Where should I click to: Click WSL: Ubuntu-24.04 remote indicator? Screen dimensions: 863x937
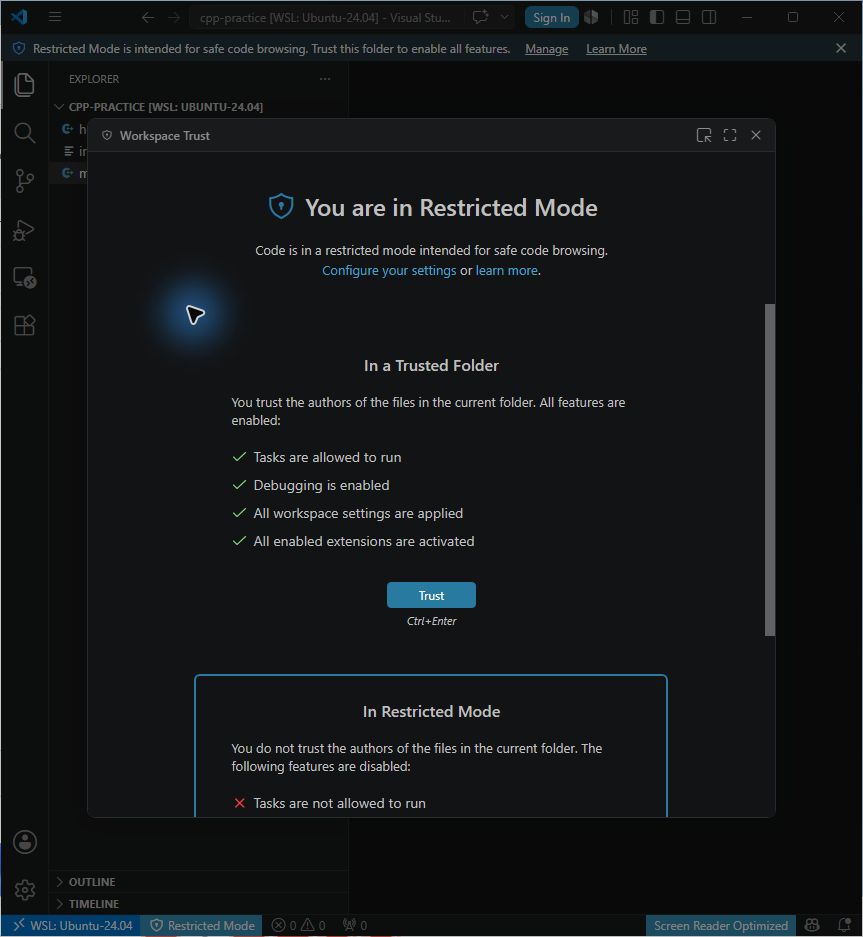point(72,925)
